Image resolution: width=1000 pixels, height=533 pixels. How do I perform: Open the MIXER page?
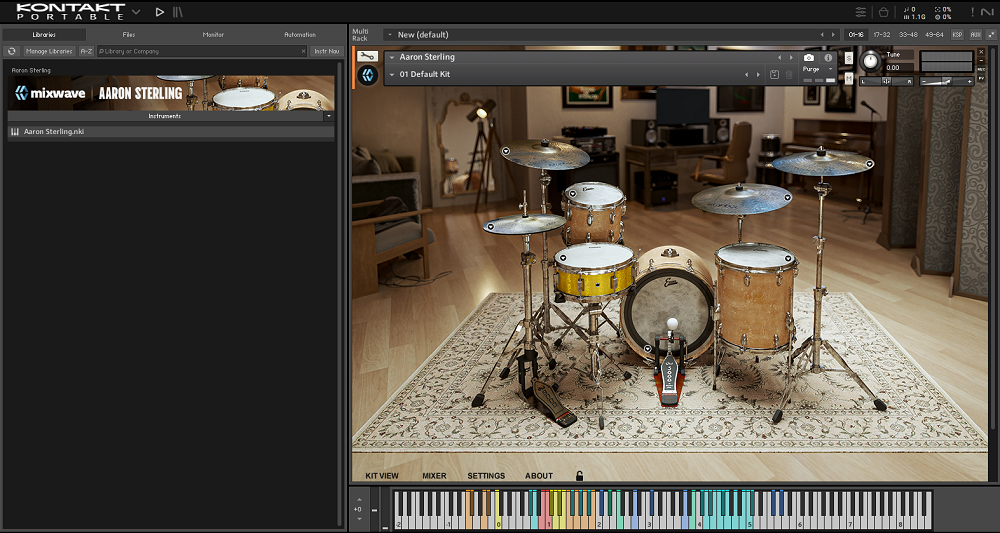point(434,476)
